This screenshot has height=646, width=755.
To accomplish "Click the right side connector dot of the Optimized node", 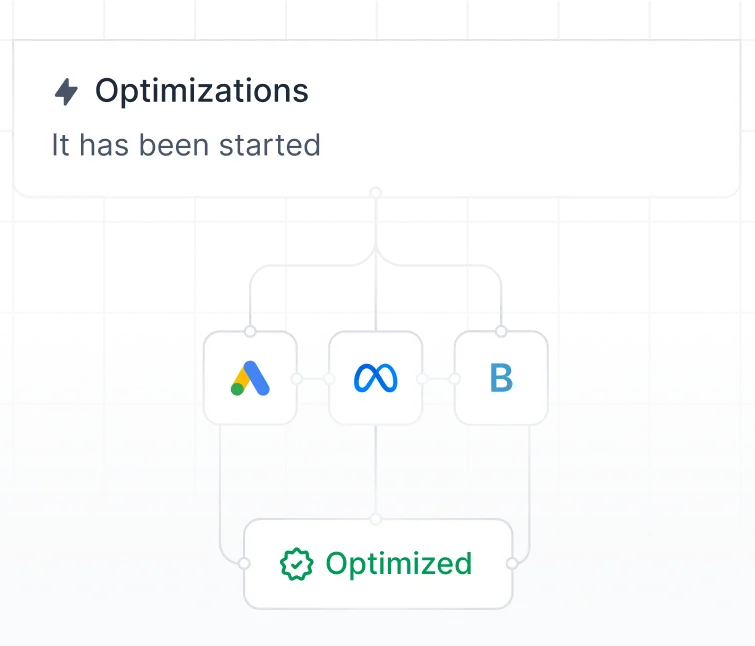I will pyautogui.click(x=512, y=563).
